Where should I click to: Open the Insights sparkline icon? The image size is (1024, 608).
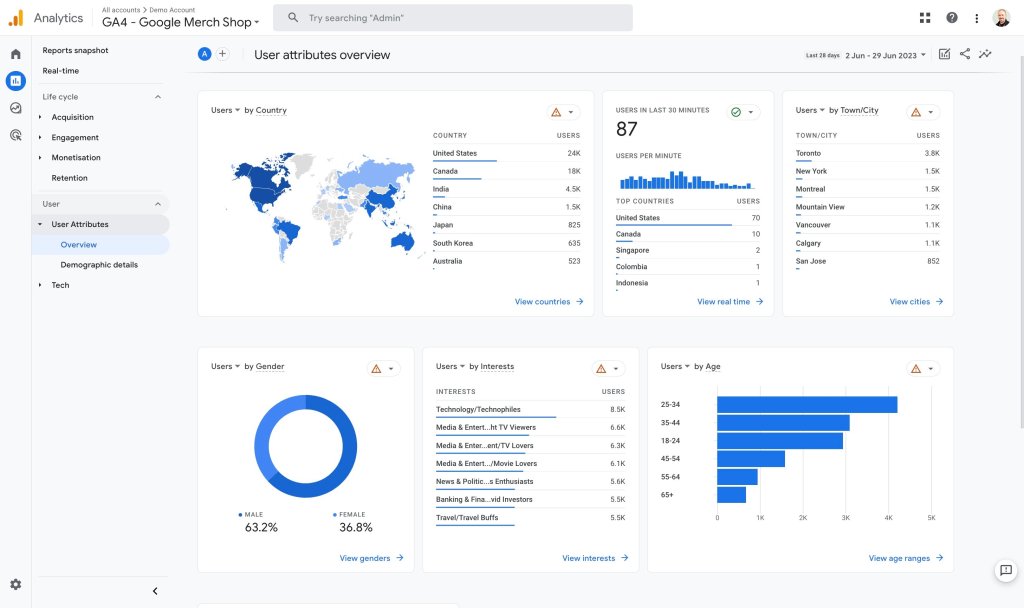[x=985, y=54]
